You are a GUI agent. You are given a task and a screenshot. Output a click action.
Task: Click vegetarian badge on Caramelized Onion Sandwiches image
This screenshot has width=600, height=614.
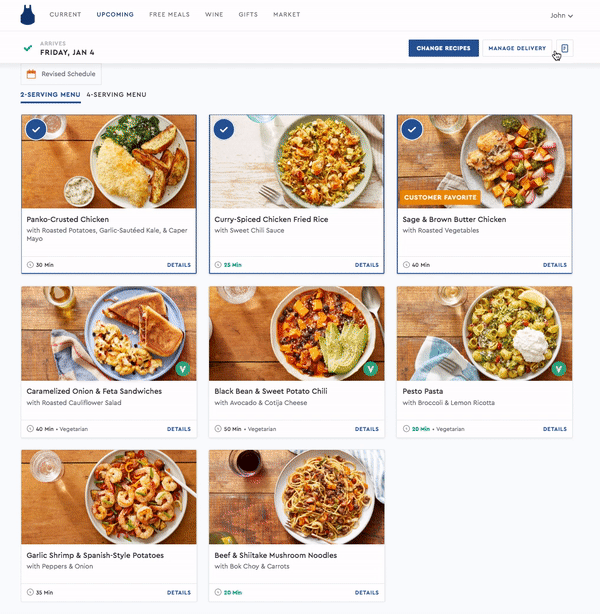coord(183,368)
